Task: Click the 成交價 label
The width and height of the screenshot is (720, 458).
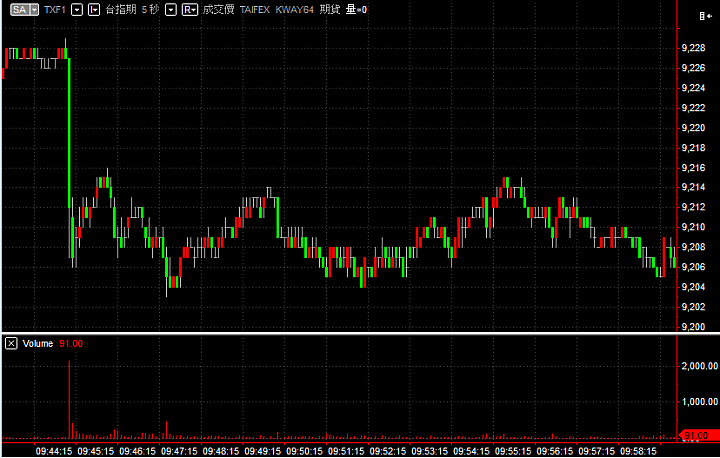Action: point(219,10)
